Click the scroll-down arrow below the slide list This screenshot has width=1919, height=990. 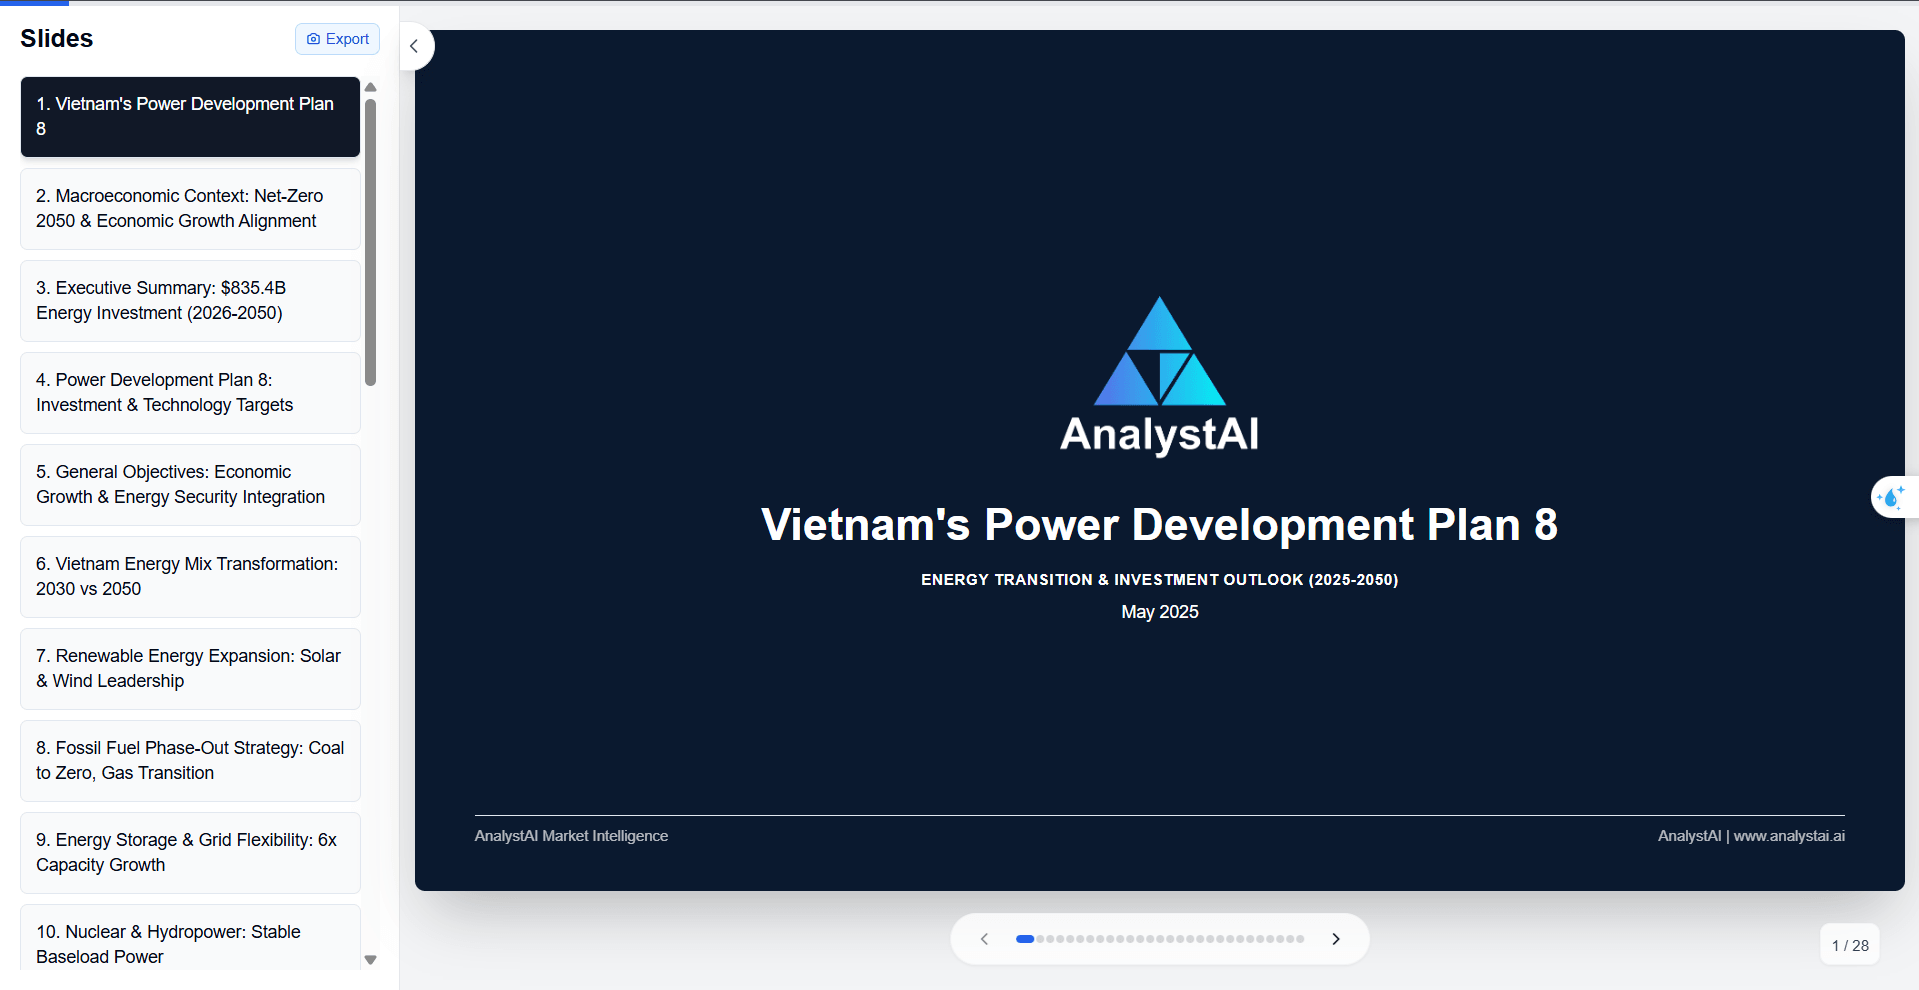370,959
